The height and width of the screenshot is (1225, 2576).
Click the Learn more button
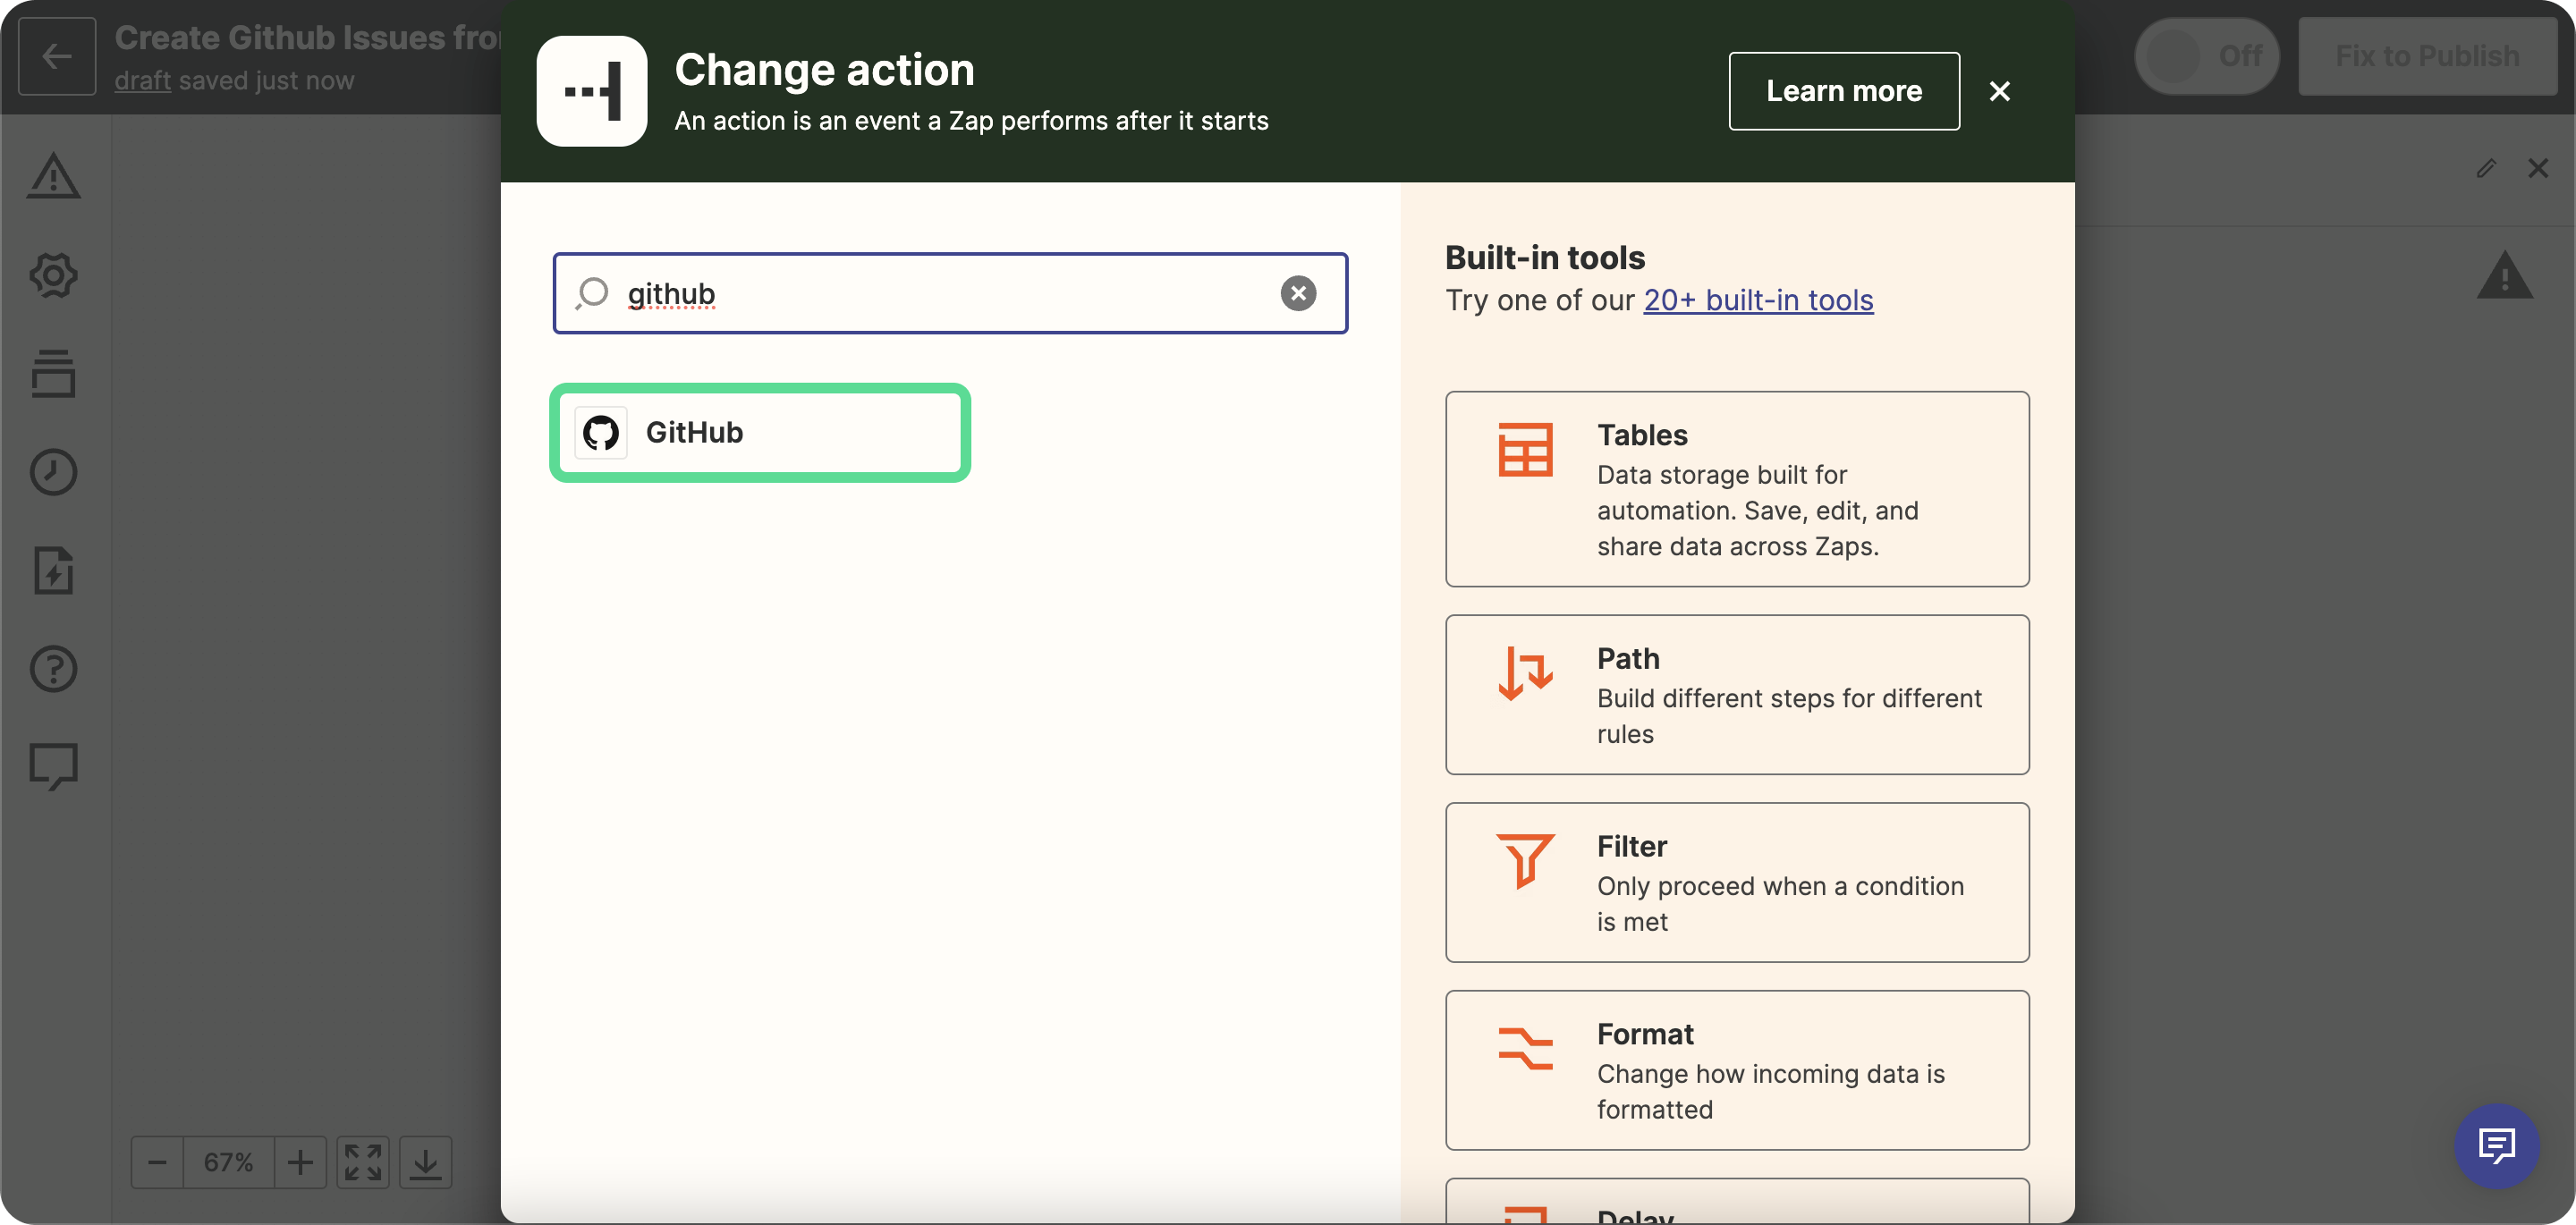point(1843,91)
